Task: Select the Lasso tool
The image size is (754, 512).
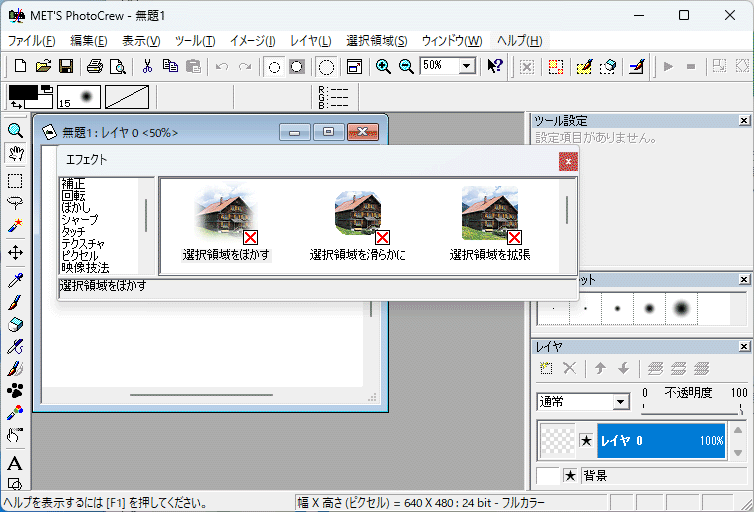Action: pos(15,203)
